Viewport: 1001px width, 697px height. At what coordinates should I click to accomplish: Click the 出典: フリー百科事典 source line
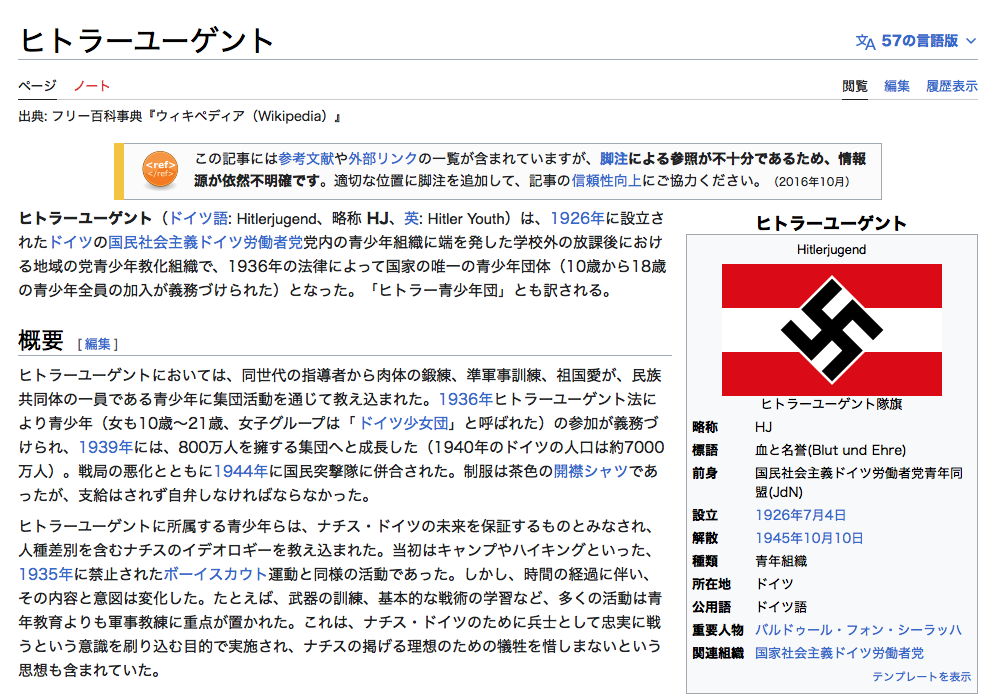coord(180,117)
